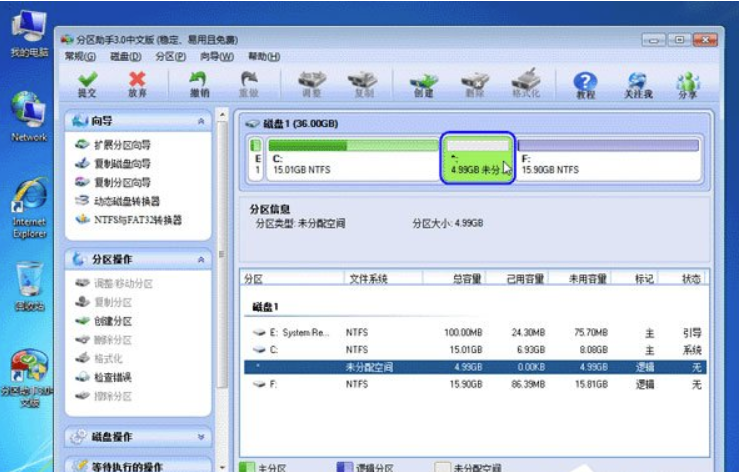Image resolution: width=739 pixels, height=472 pixels.
Task: Click the 关注我 toolbar icon
Action: (x=638, y=85)
